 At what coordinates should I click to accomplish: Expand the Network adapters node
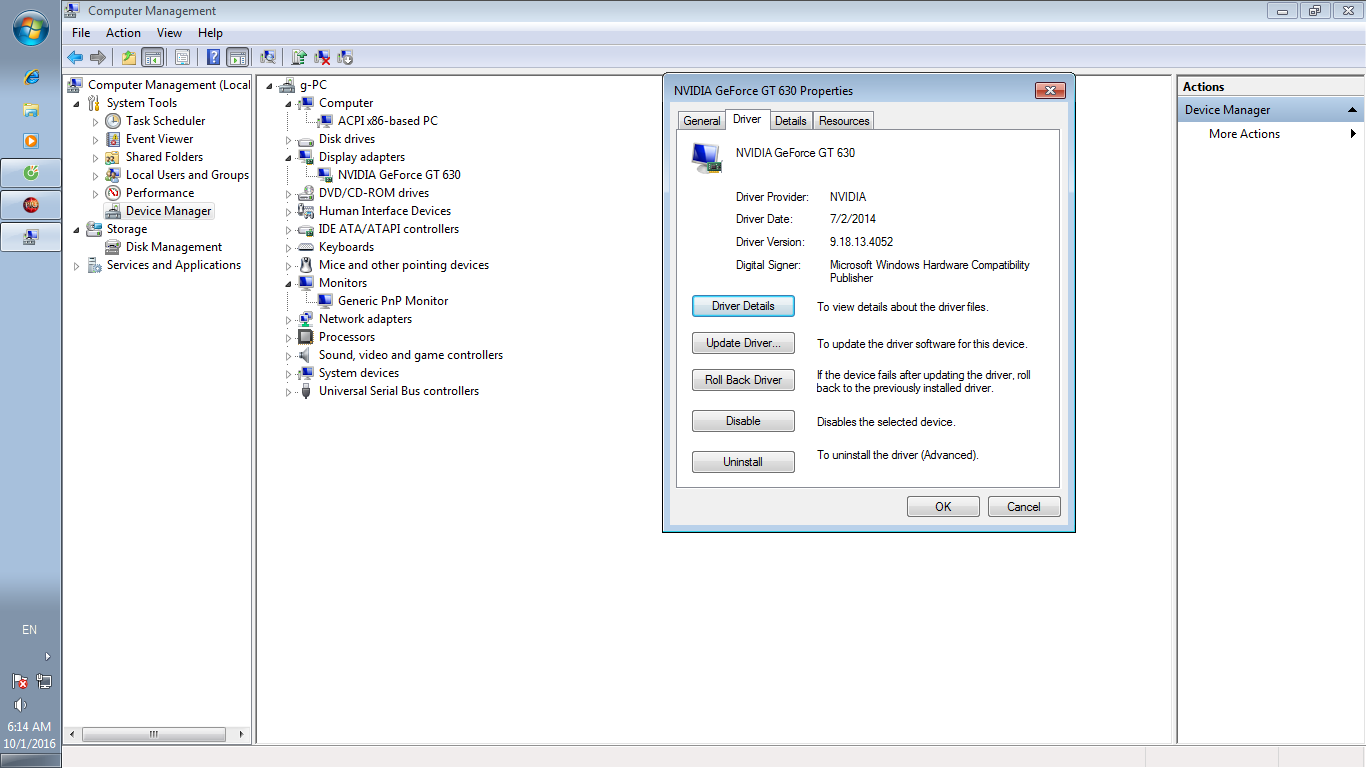pyautogui.click(x=288, y=320)
